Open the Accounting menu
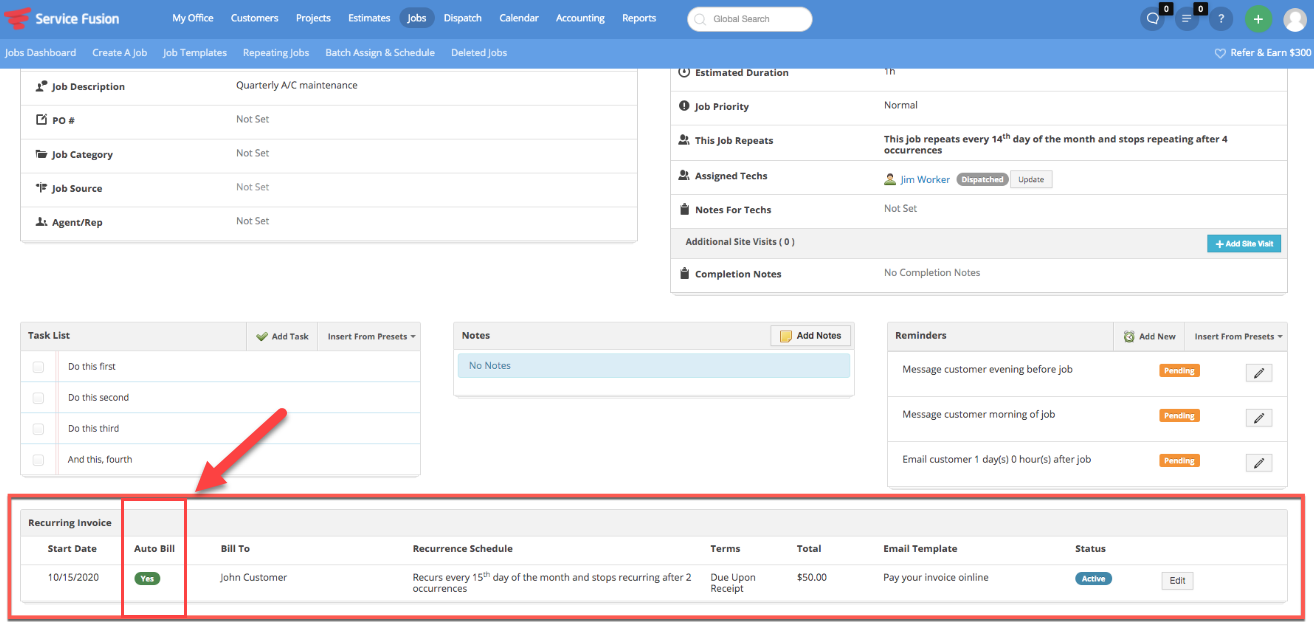 580,18
